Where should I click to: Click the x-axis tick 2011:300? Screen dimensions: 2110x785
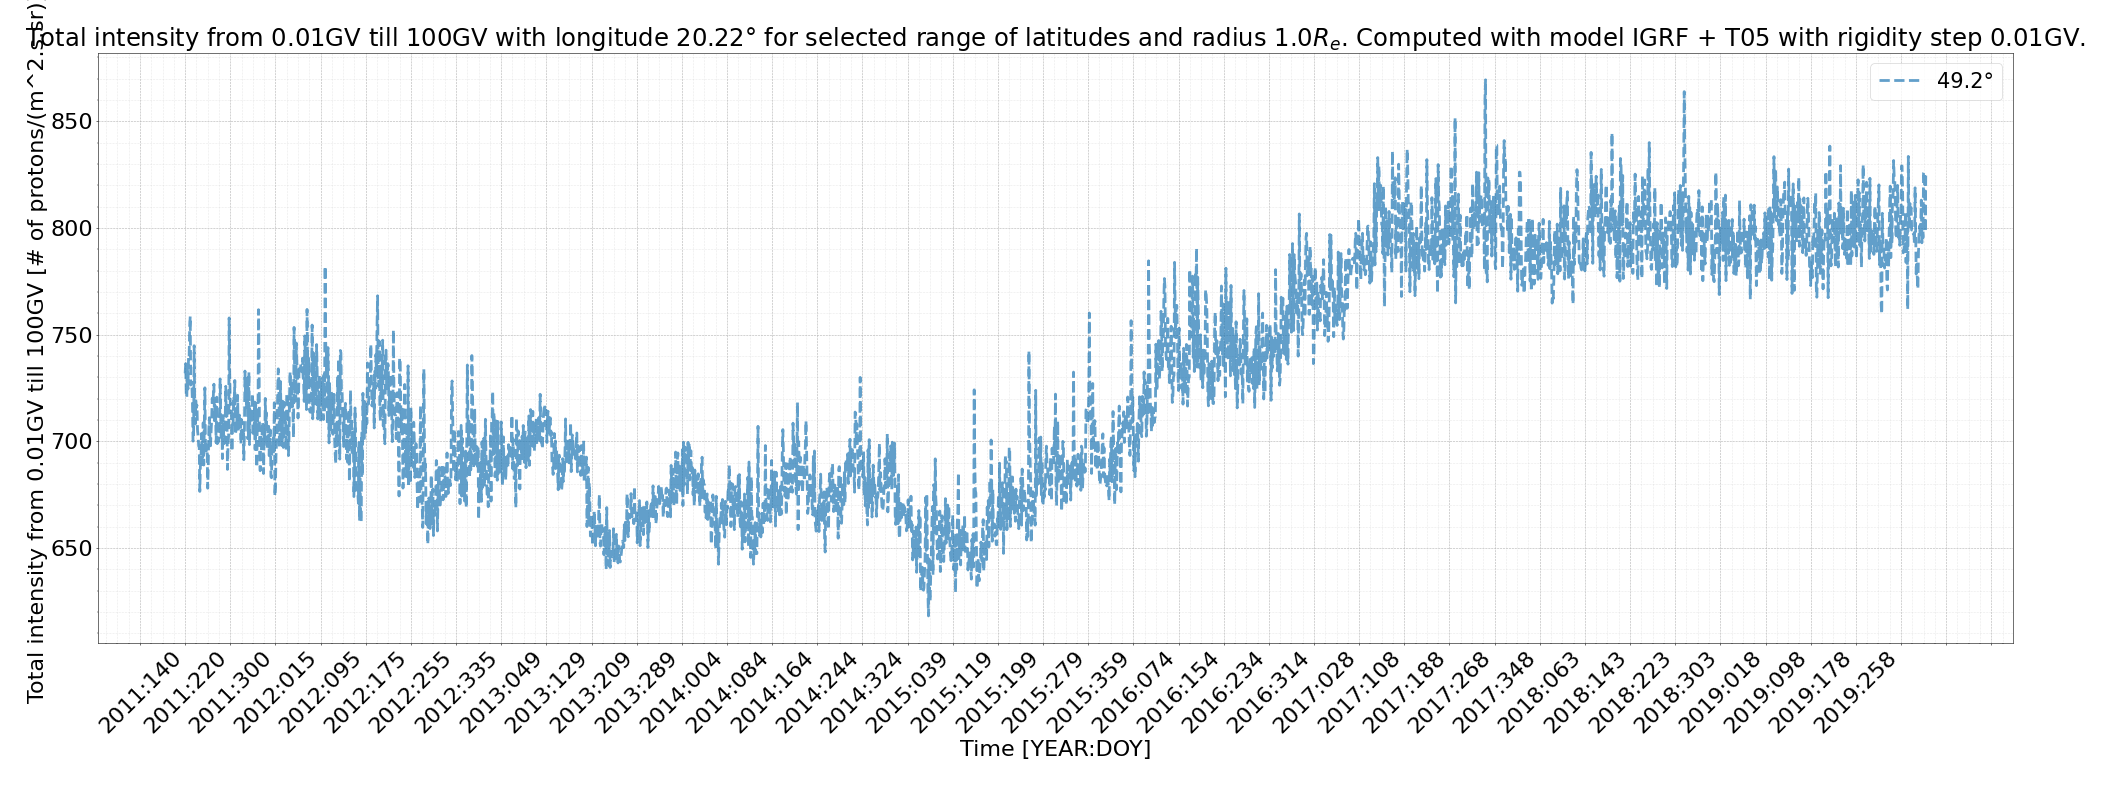coord(233,693)
